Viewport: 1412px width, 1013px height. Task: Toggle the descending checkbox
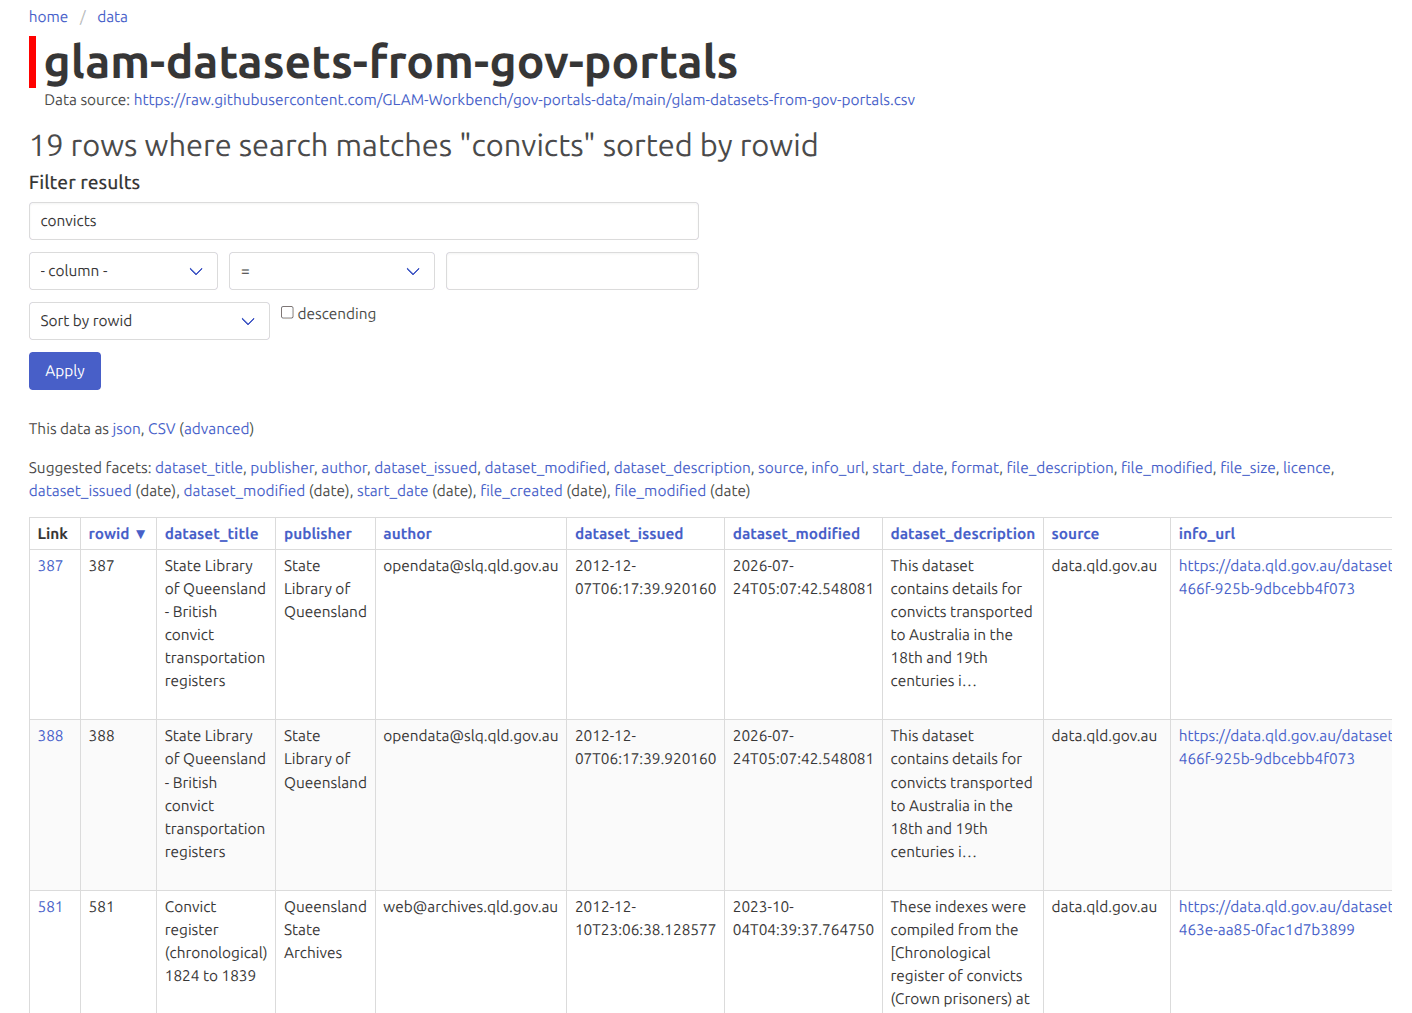[287, 313]
